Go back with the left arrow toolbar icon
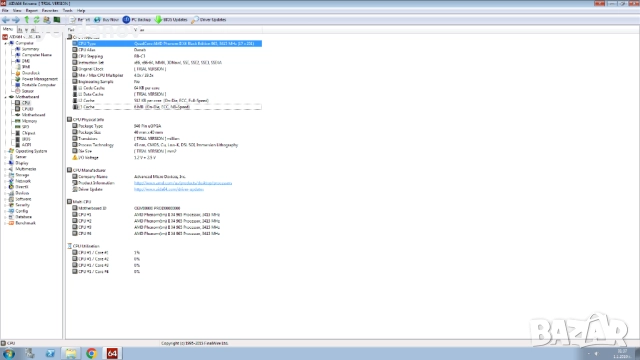Screen dimensions: 640x360 click(x=6, y=20)
